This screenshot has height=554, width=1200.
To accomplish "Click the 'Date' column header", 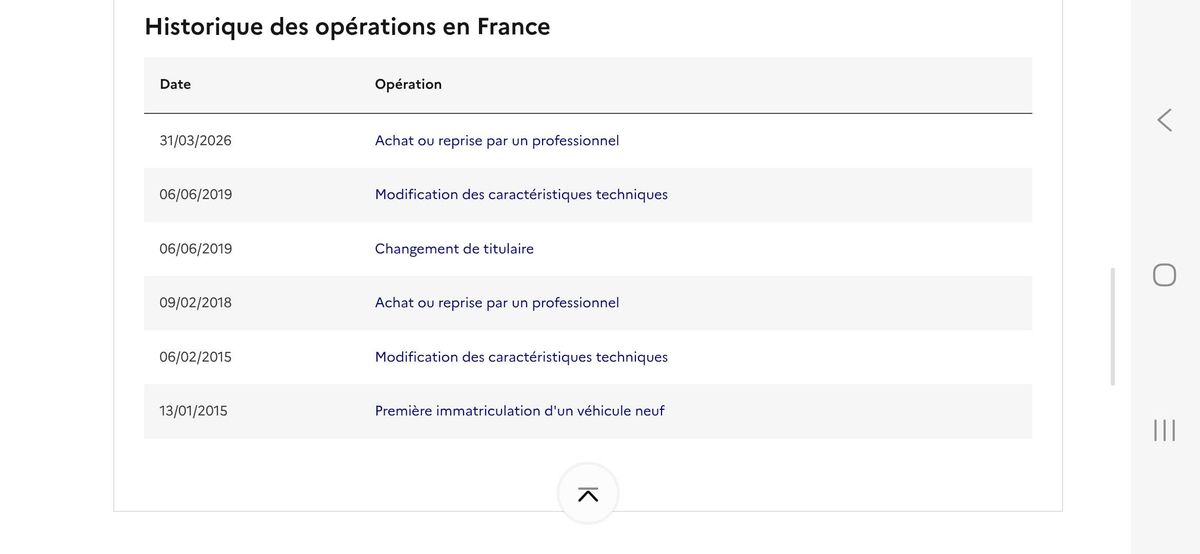I will pyautogui.click(x=175, y=84).
